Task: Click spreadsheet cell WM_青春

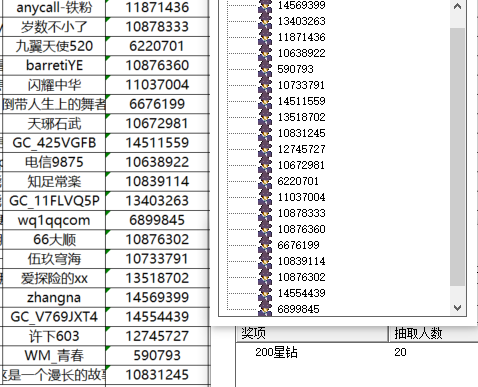Action: tap(54, 355)
